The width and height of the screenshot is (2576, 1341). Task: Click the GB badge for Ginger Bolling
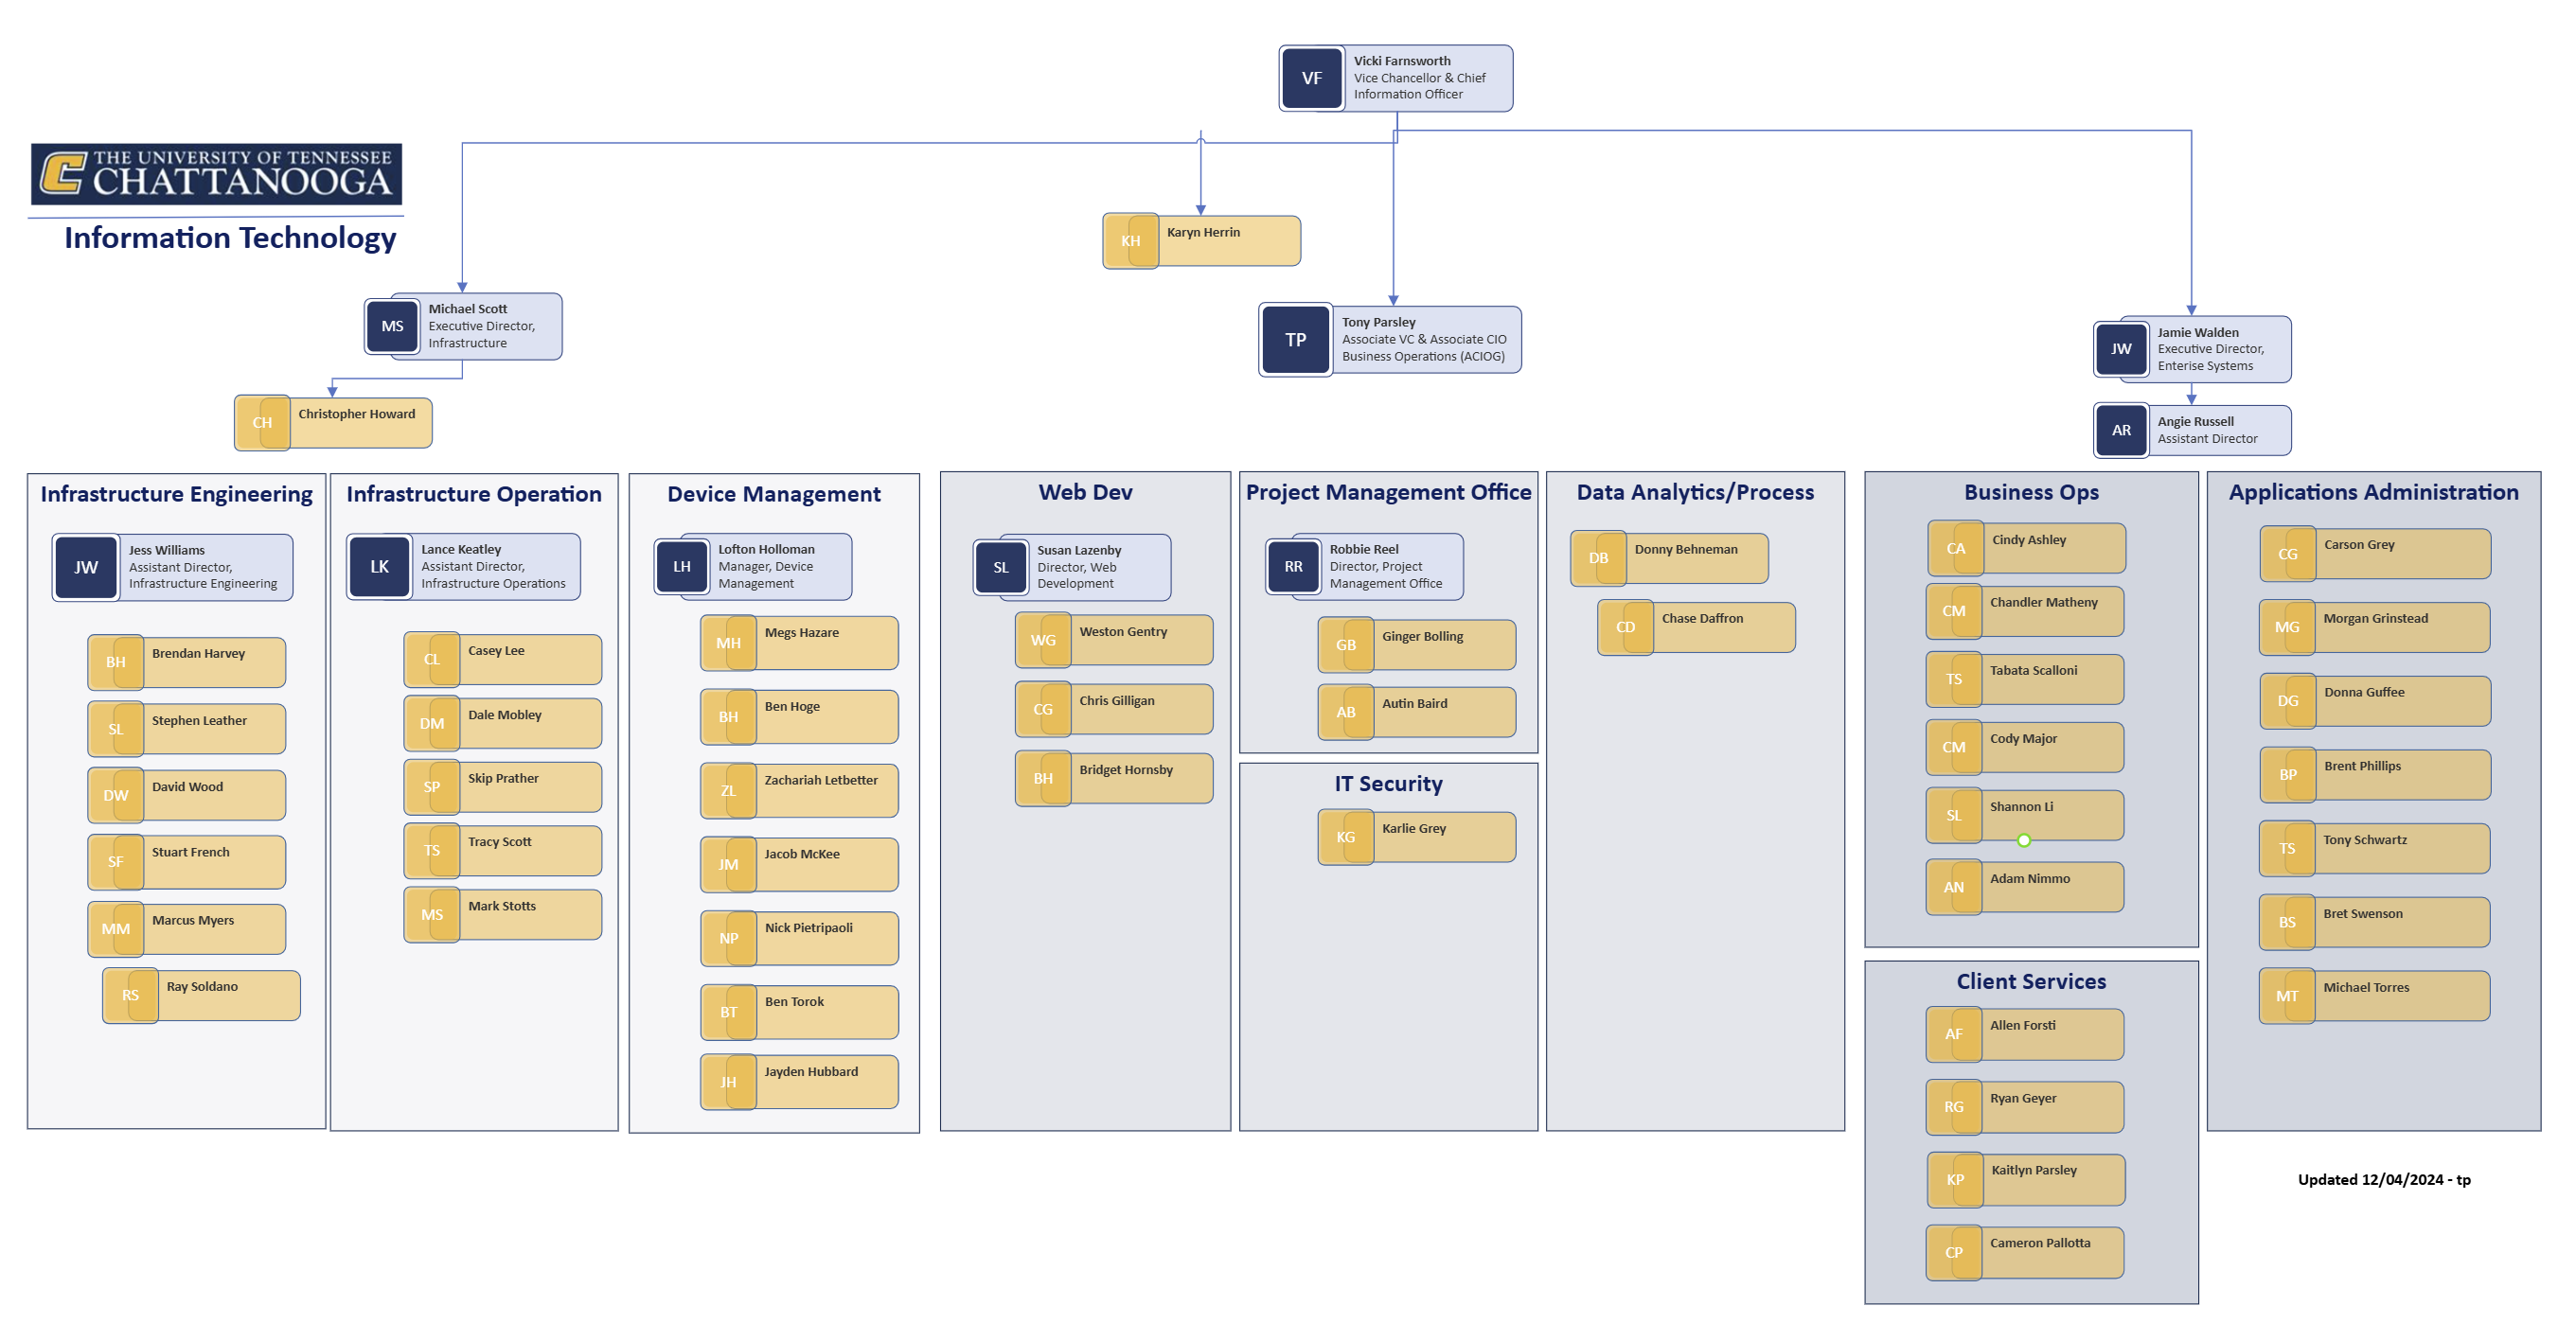click(1345, 645)
